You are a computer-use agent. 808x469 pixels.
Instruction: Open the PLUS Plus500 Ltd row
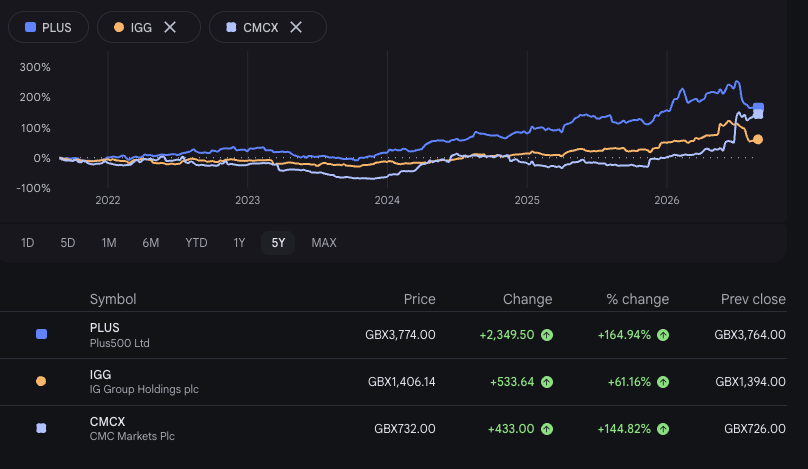[x=393, y=335]
